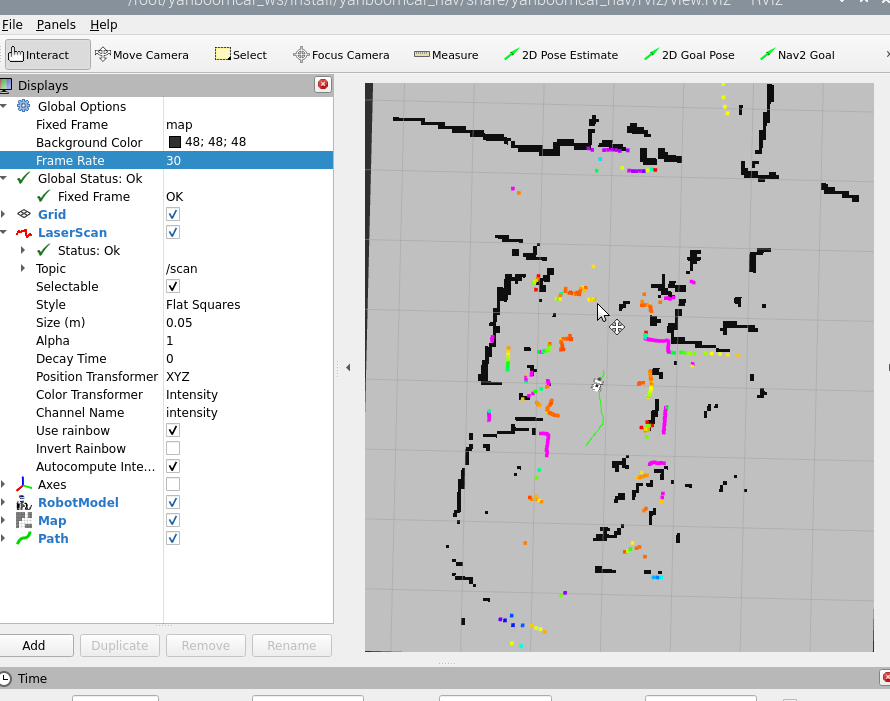890x701 pixels.
Task: Click the LaserScan display icon
Action: (x=24, y=233)
